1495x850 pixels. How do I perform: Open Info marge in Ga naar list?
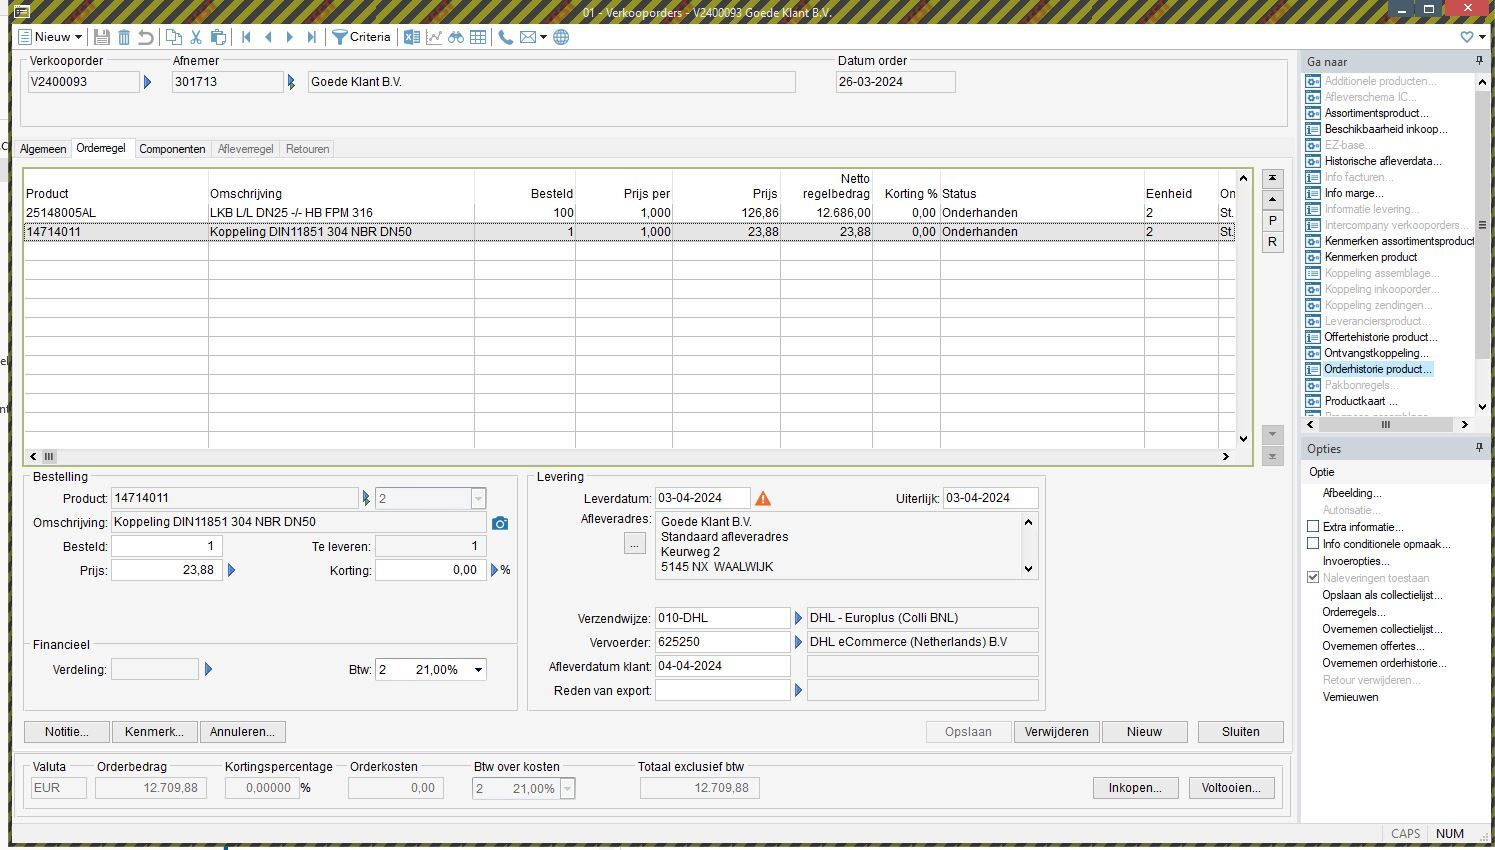coord(1354,193)
